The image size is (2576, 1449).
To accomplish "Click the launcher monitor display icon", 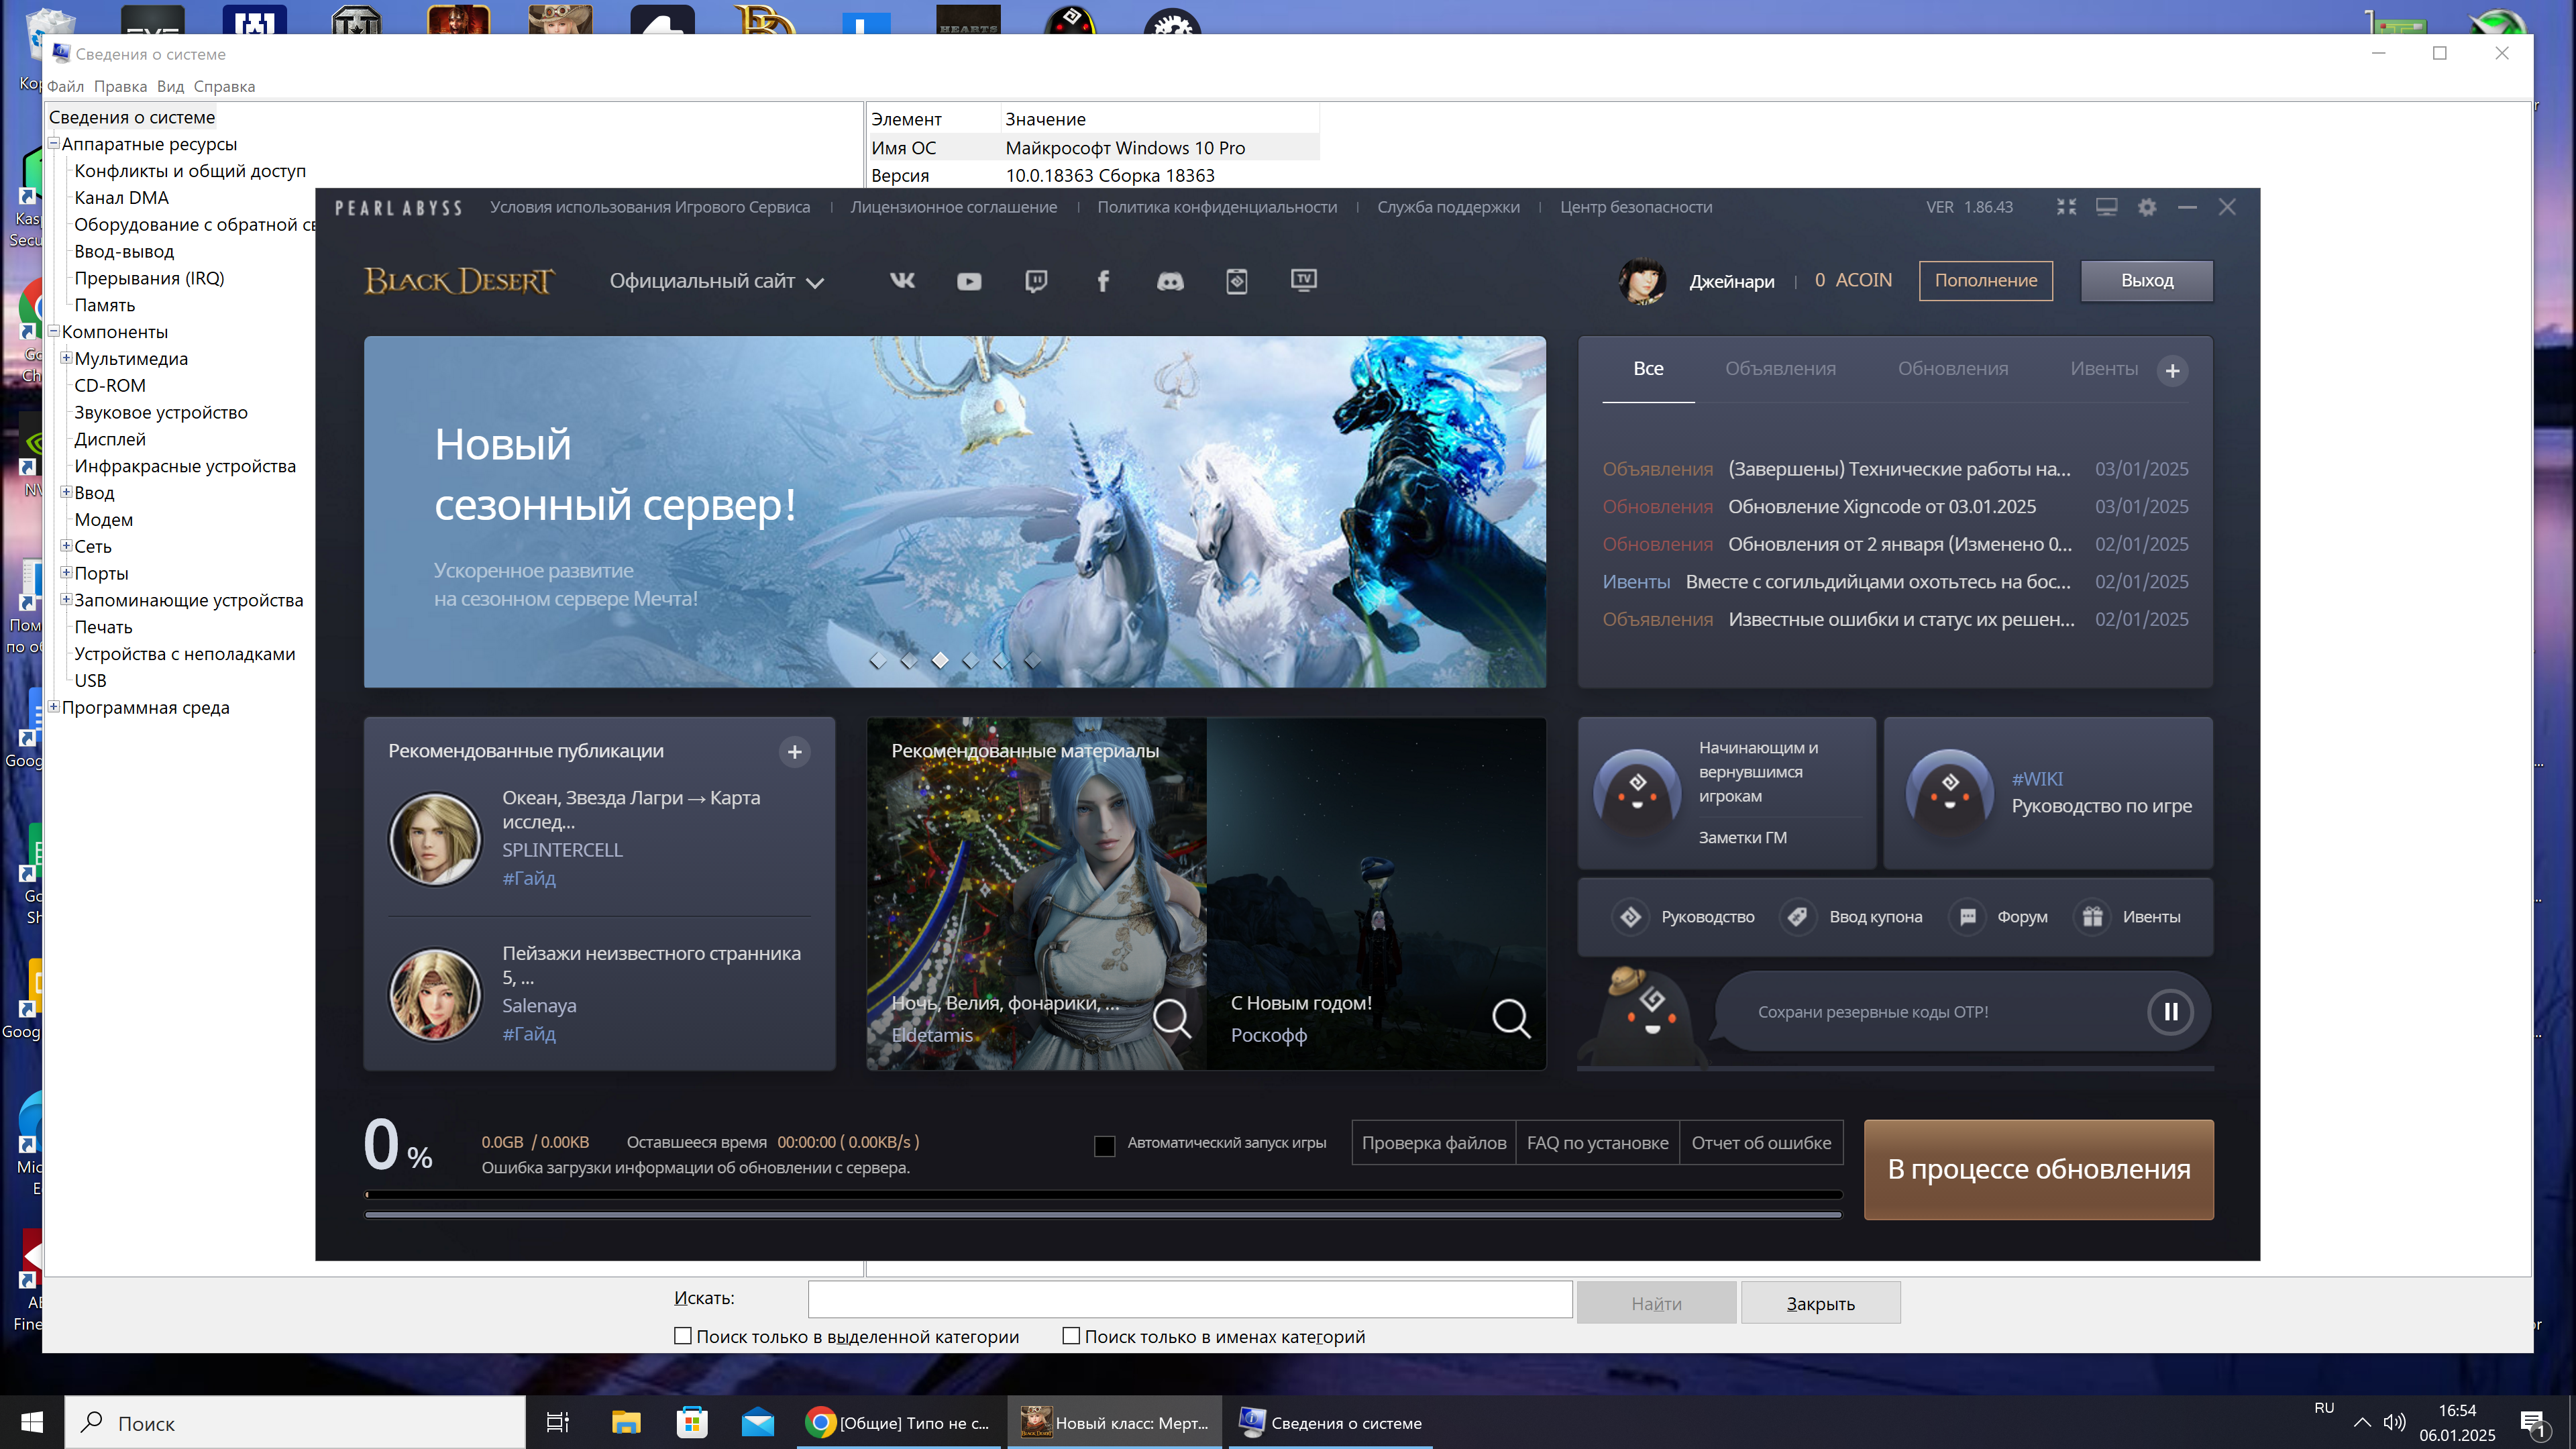I will (x=2107, y=207).
